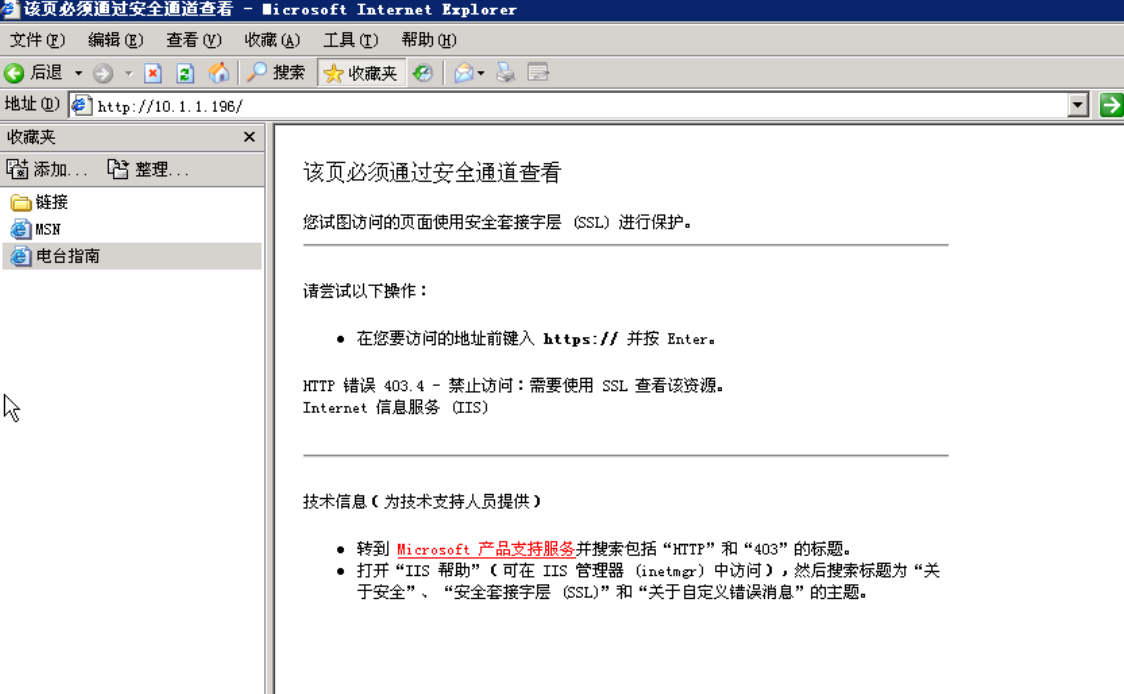Click the 请尝试以下操作 text
Viewport: 1124px width, 694px height.
[x=365, y=291]
